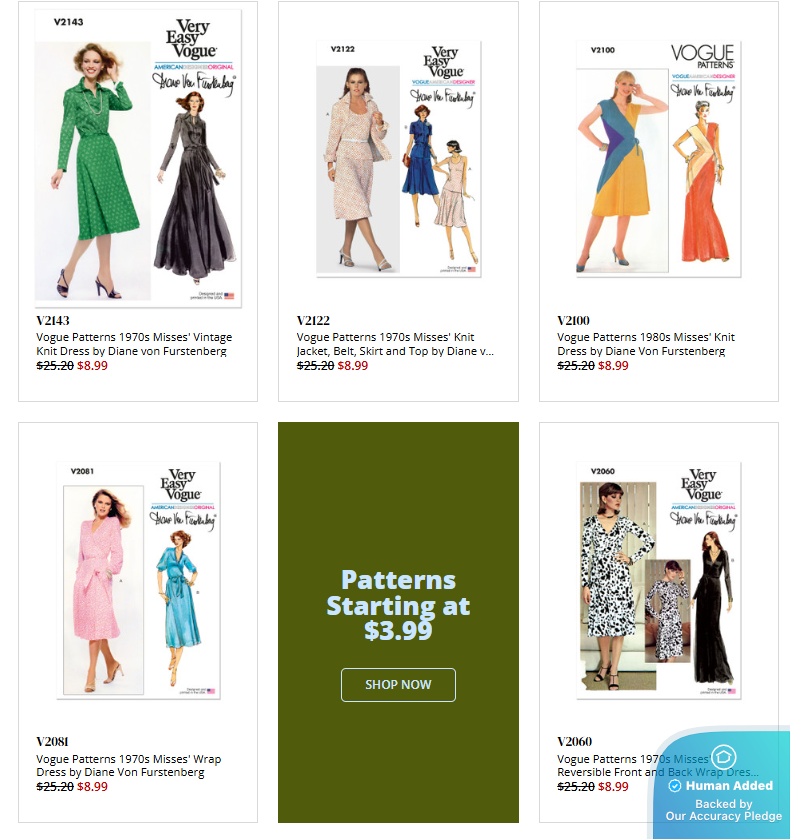The height and width of the screenshot is (839, 790).
Task: Open the V2081 pink wrap dress image
Action: tap(138, 580)
